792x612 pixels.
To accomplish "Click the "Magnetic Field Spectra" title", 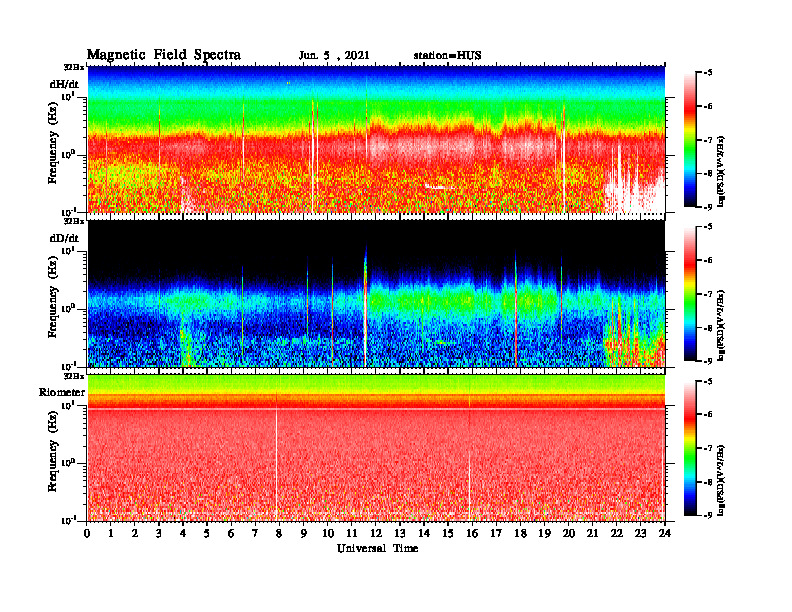I will pyautogui.click(x=164, y=55).
